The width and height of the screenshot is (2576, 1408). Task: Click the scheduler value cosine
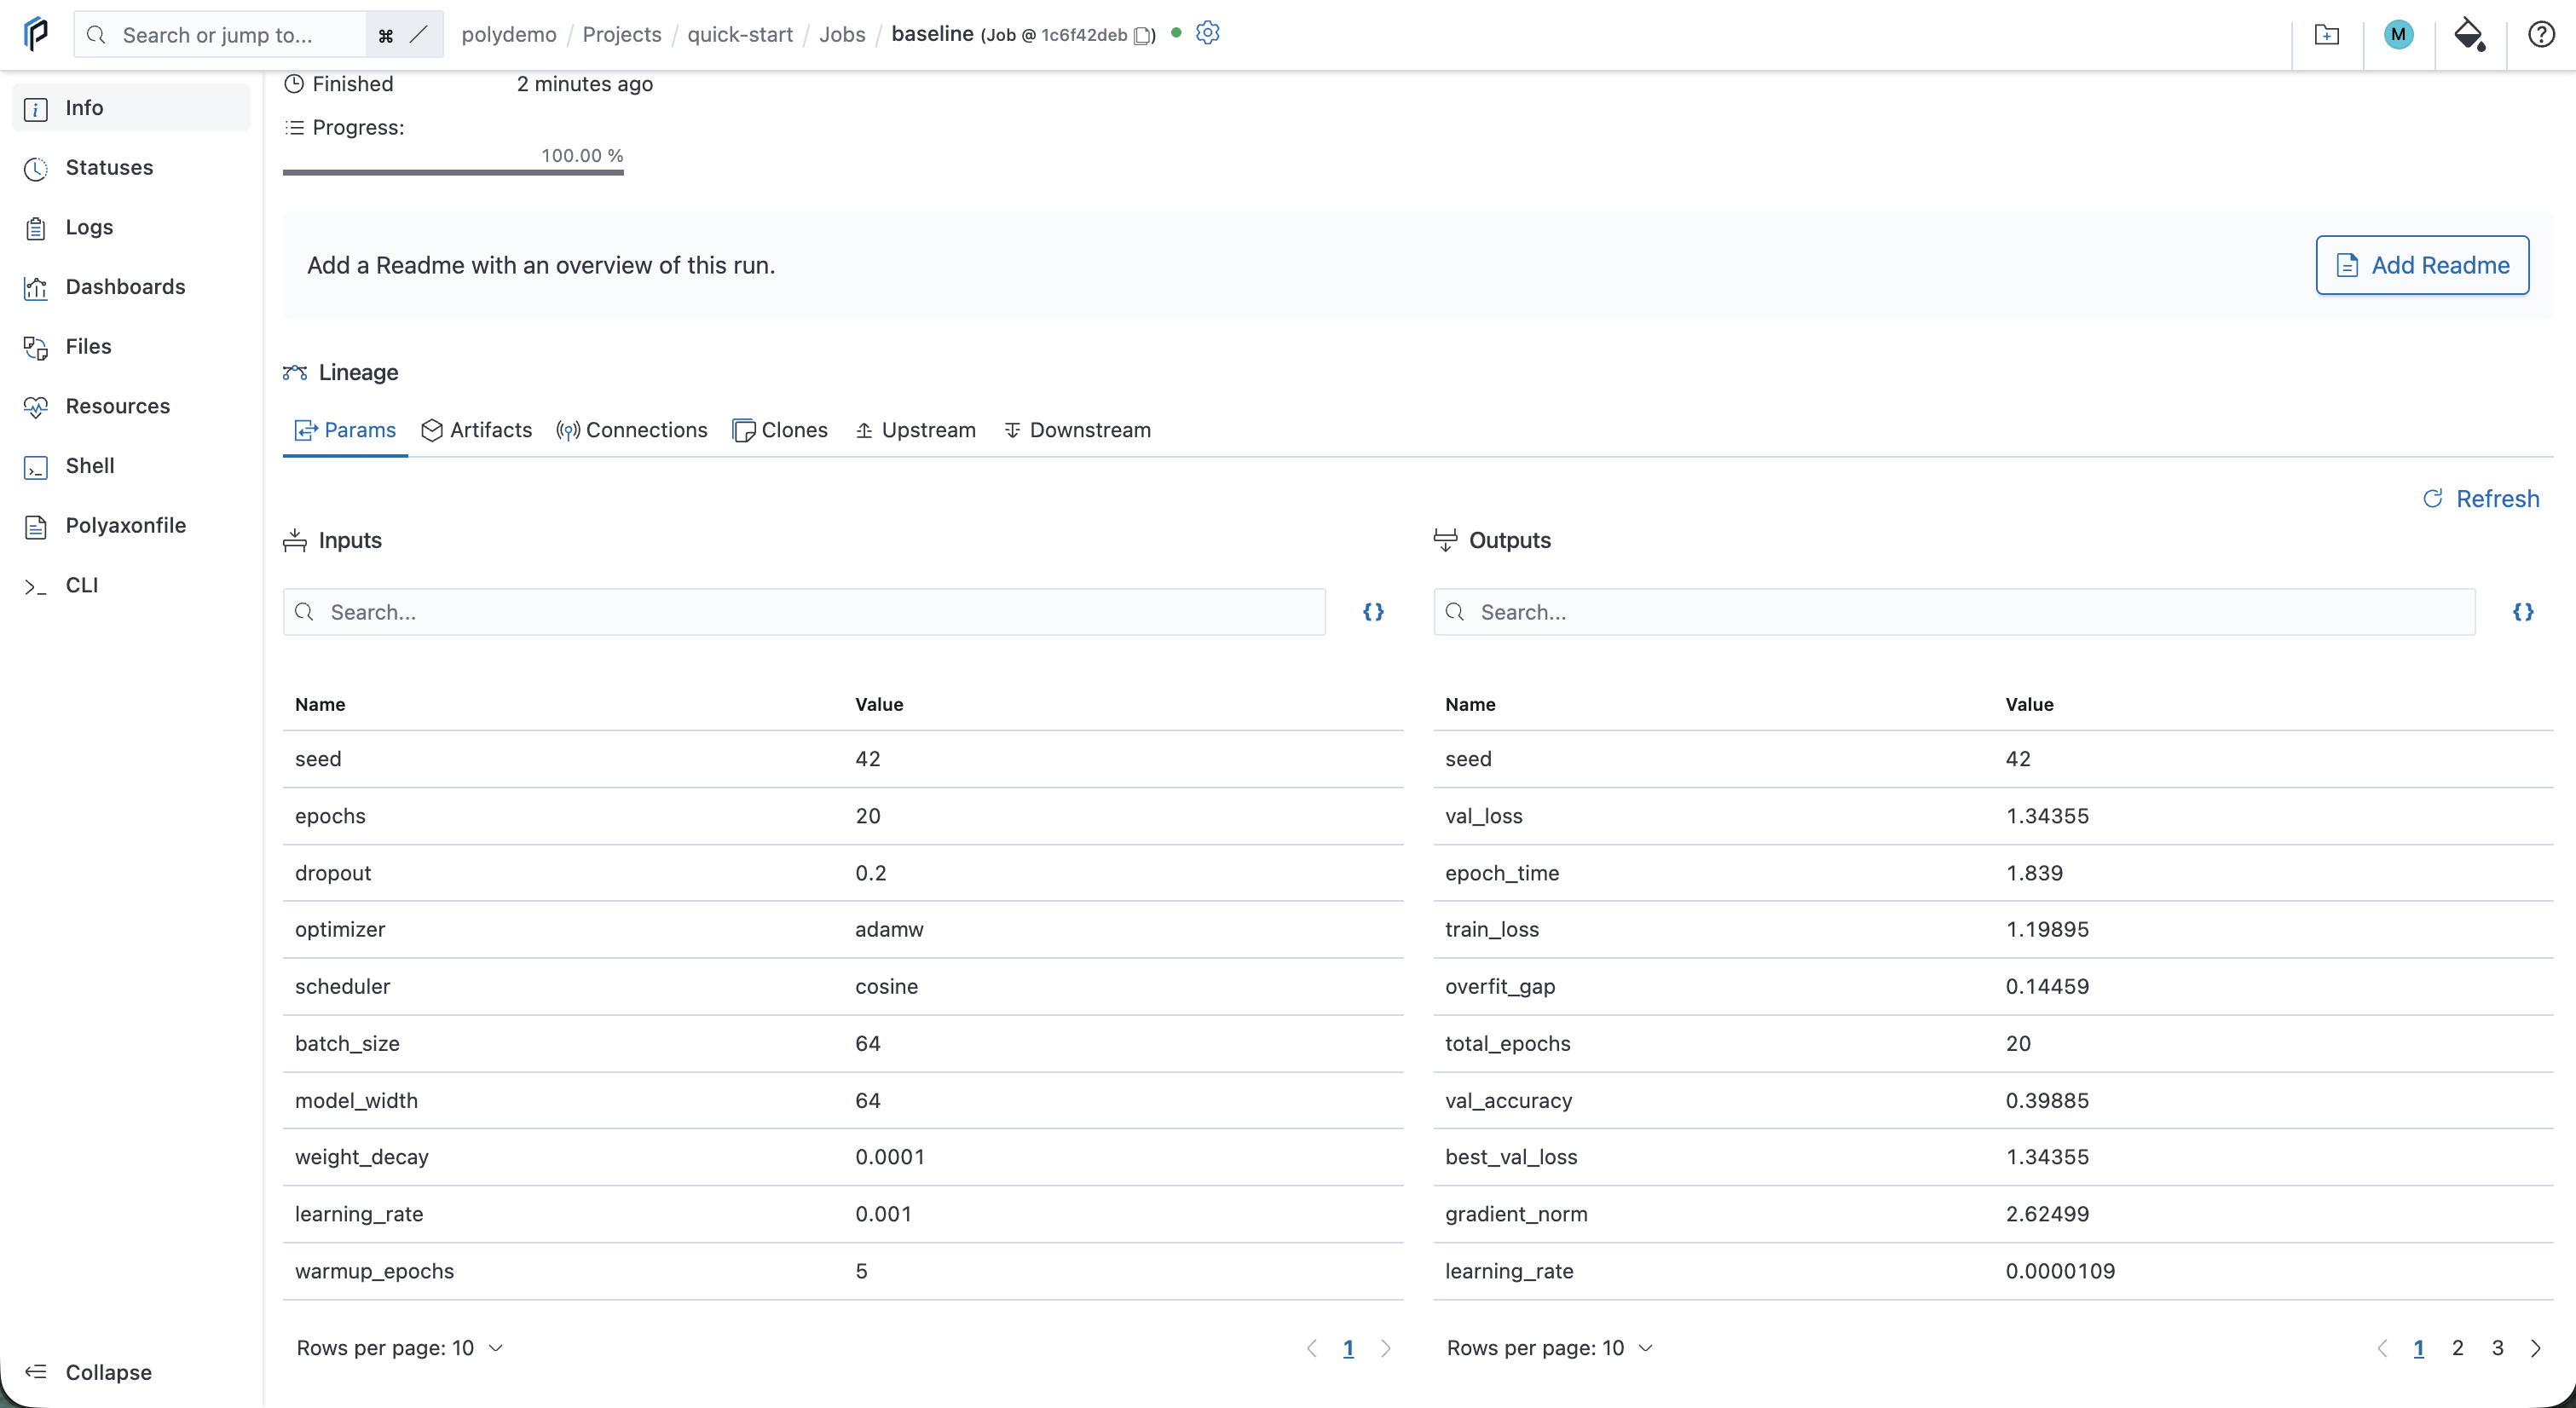(886, 986)
